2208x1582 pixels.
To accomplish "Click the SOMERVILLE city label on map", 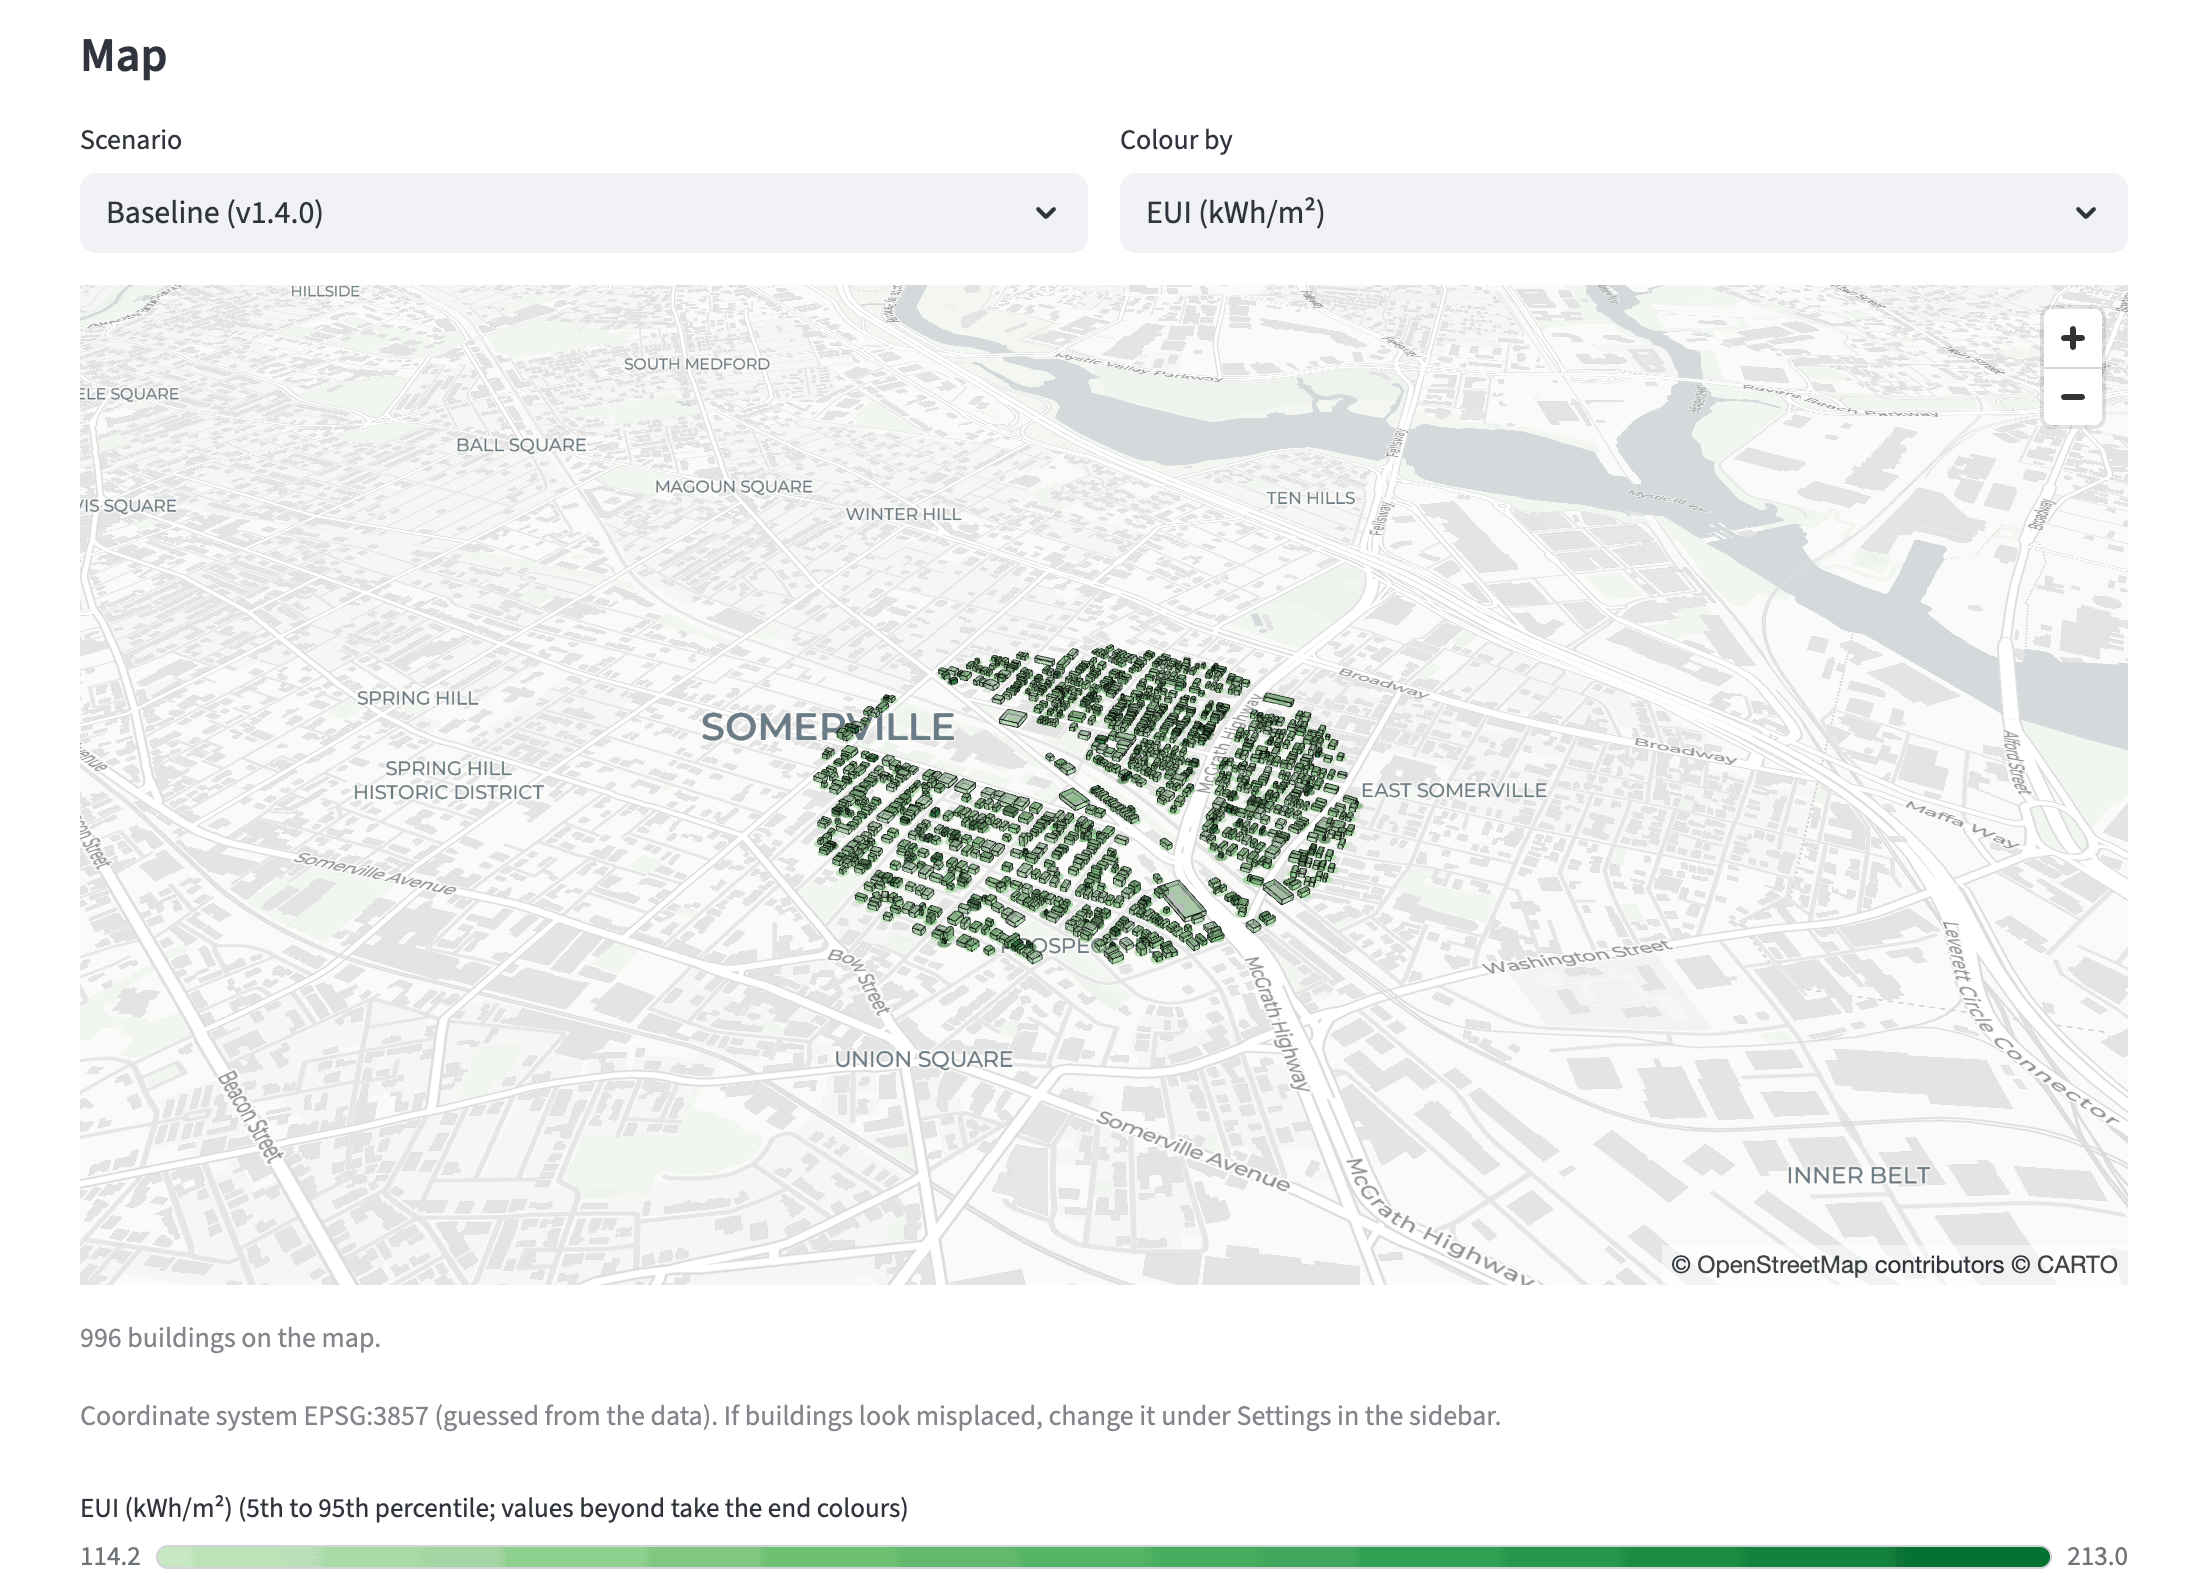I will pyautogui.click(x=827, y=727).
